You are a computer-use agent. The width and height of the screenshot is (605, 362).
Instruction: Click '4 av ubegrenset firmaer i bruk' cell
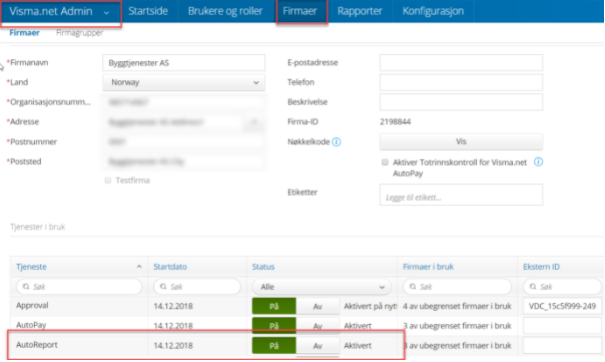click(457, 306)
